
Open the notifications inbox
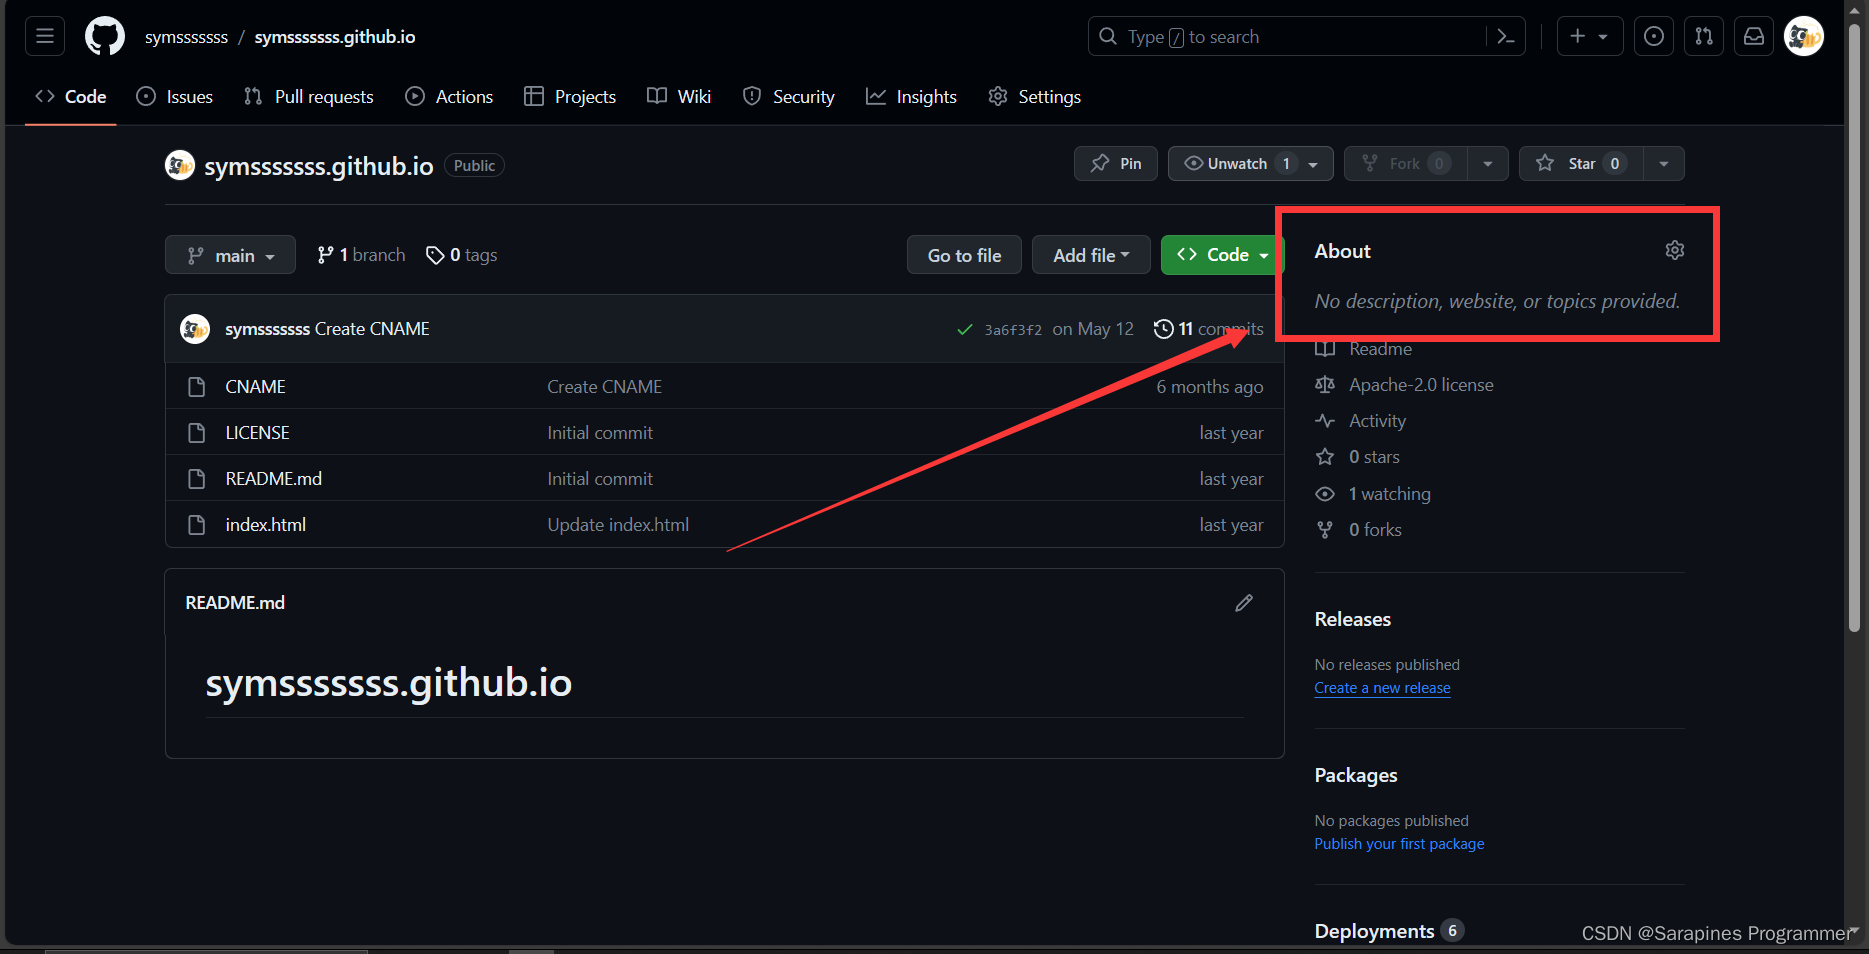click(1753, 36)
